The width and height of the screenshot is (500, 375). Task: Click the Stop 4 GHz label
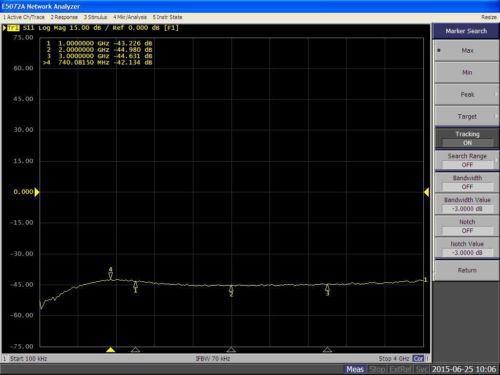[x=394, y=359]
